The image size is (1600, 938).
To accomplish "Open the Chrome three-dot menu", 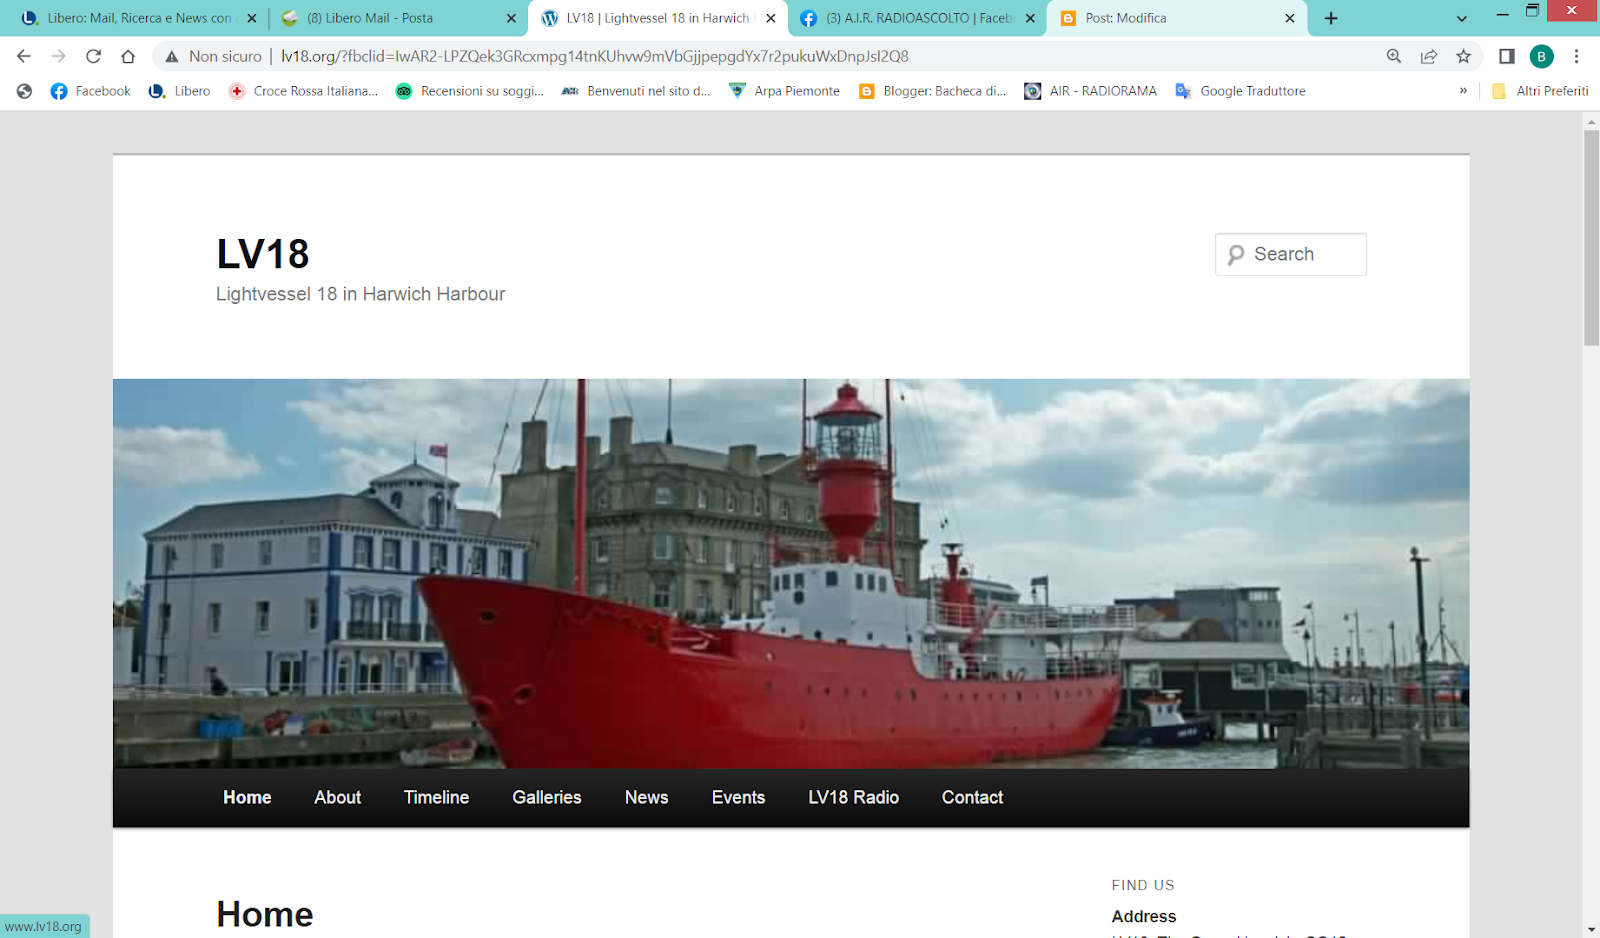I will click(1577, 56).
